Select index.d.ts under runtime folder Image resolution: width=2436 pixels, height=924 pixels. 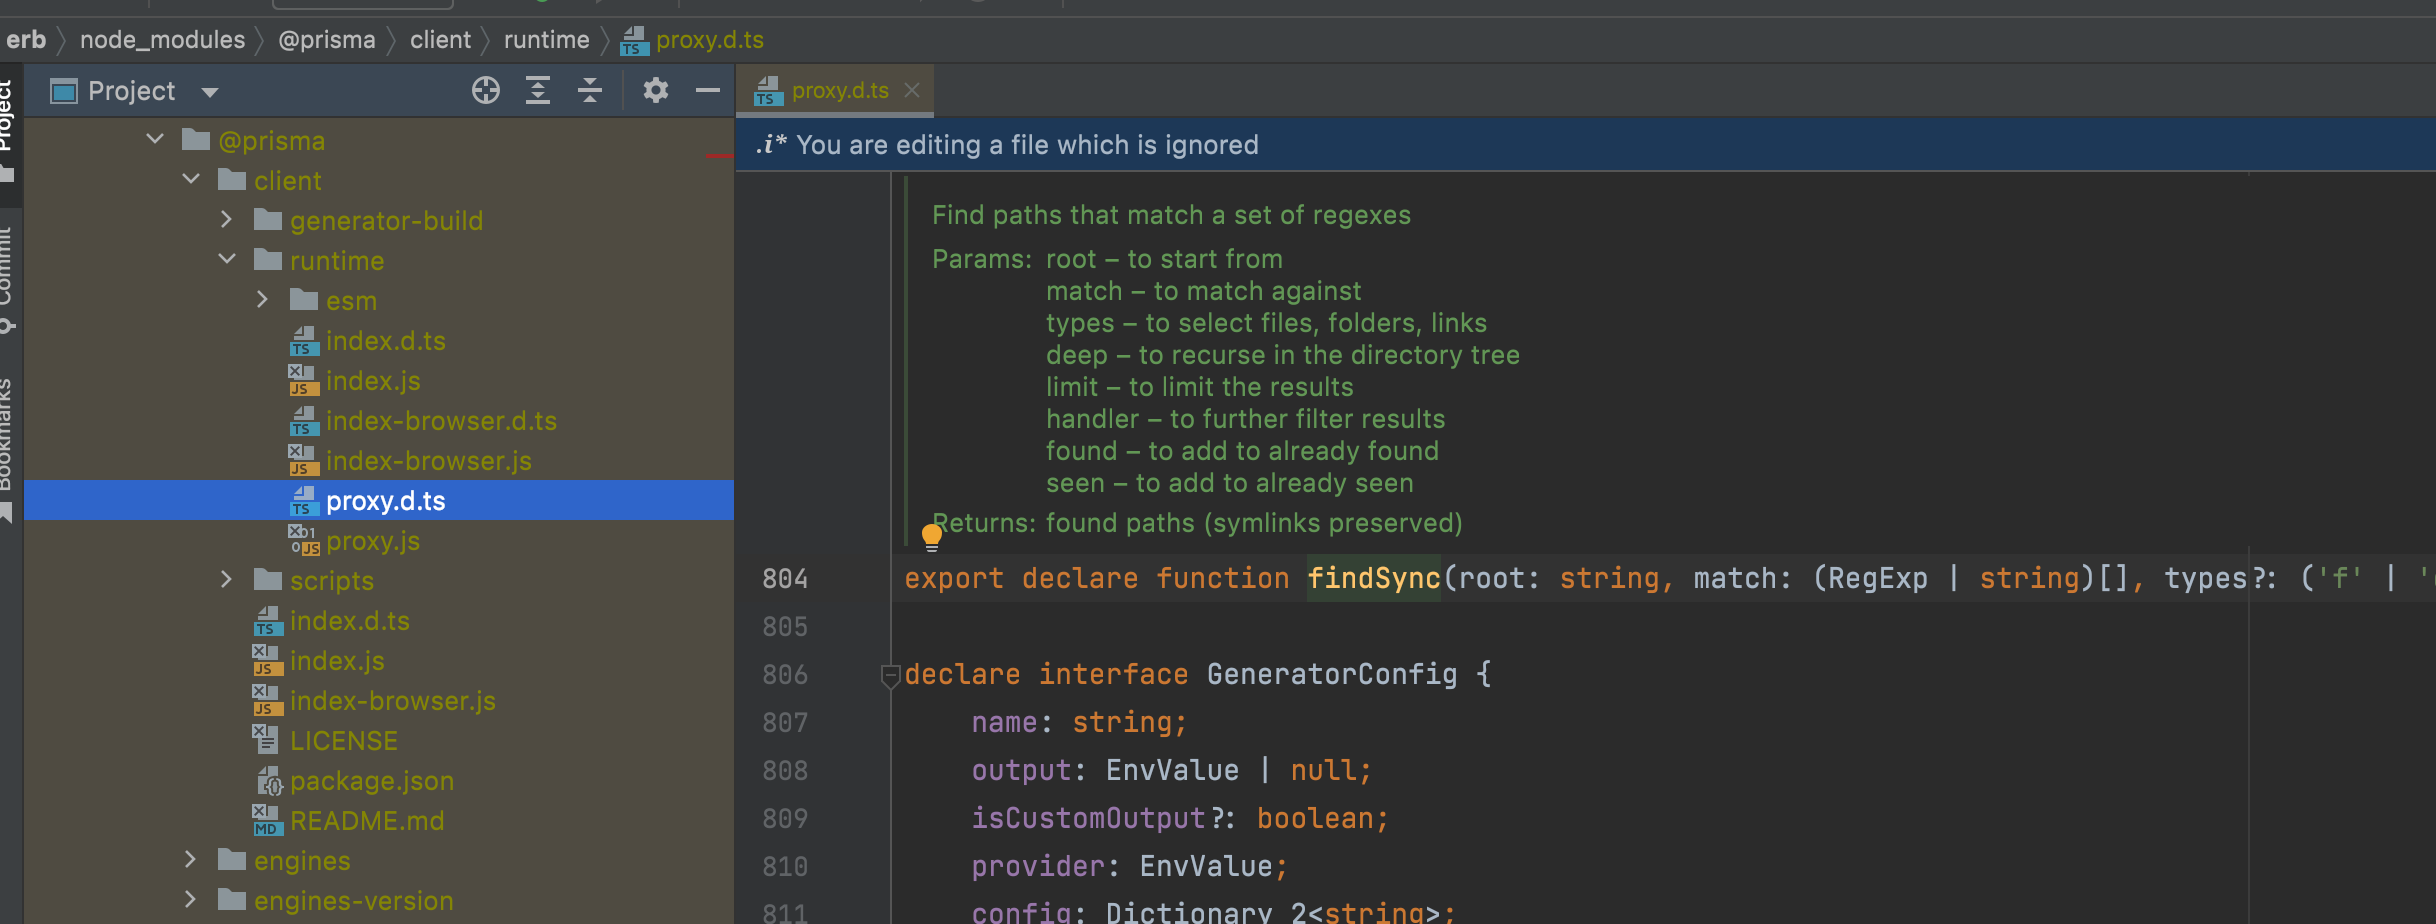point(385,341)
